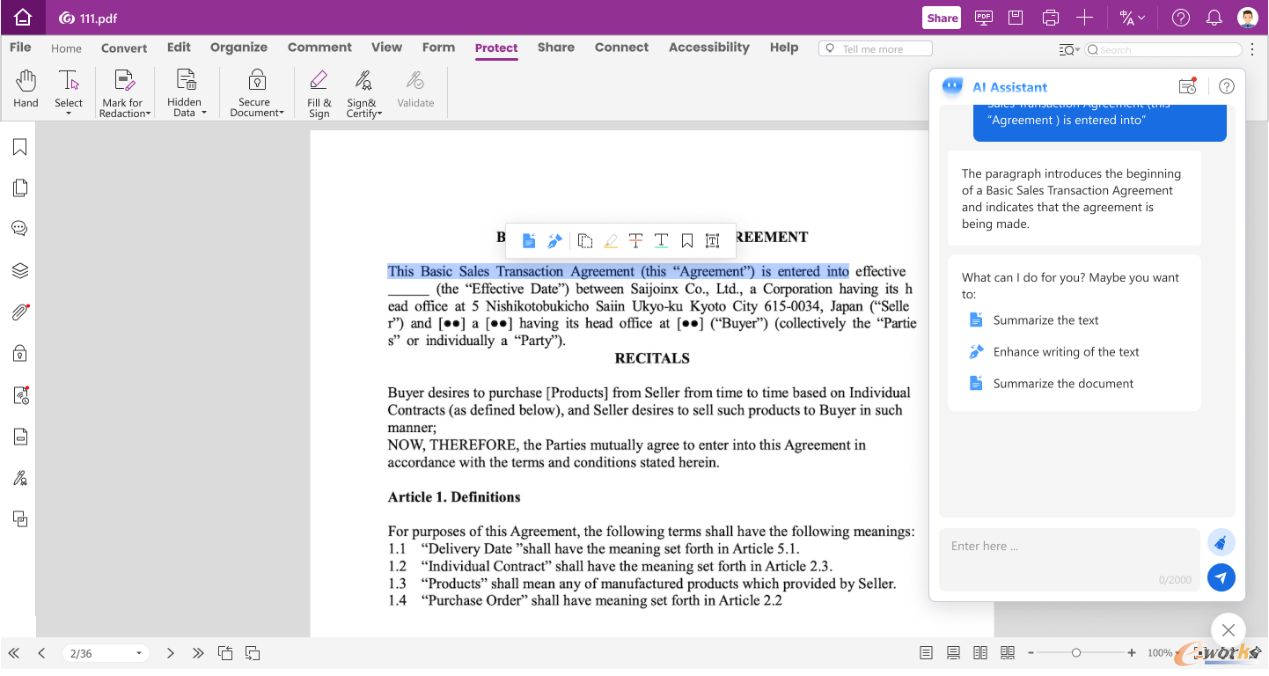This screenshot has height=676, width=1269.
Task: Close the AI Assistant with the X button
Action: pyautogui.click(x=1228, y=630)
